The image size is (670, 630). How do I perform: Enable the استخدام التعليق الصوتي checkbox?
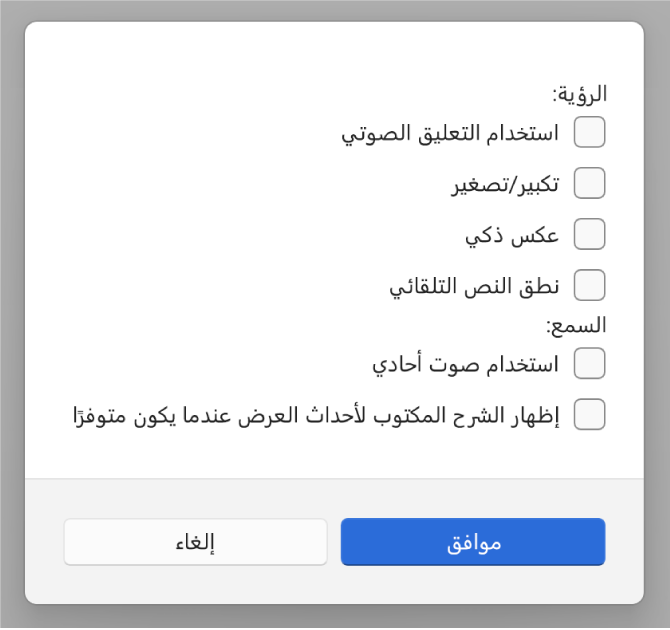(589, 132)
